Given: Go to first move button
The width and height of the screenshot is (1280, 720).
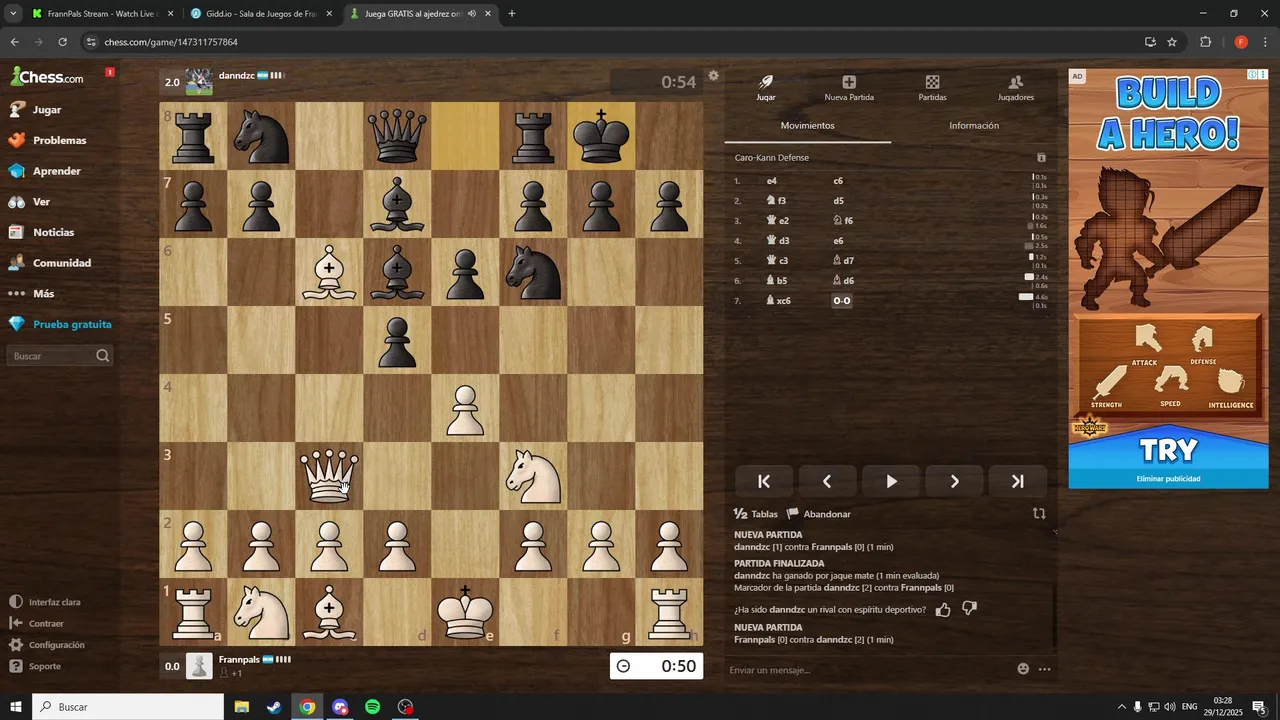Looking at the screenshot, I should click(764, 481).
